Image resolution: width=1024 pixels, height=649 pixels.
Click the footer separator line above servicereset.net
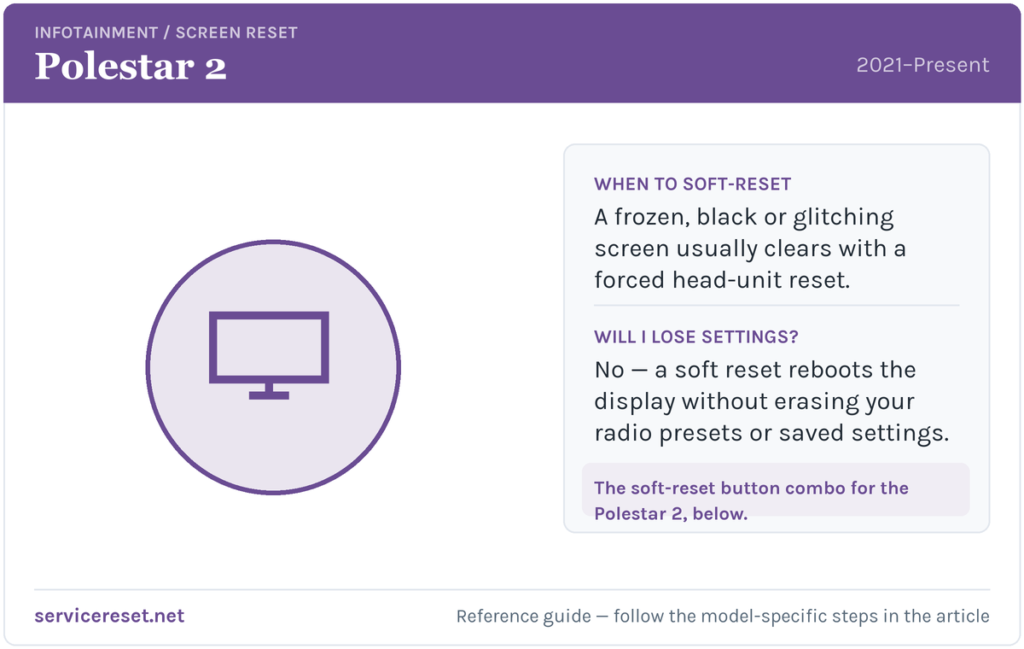(512, 590)
